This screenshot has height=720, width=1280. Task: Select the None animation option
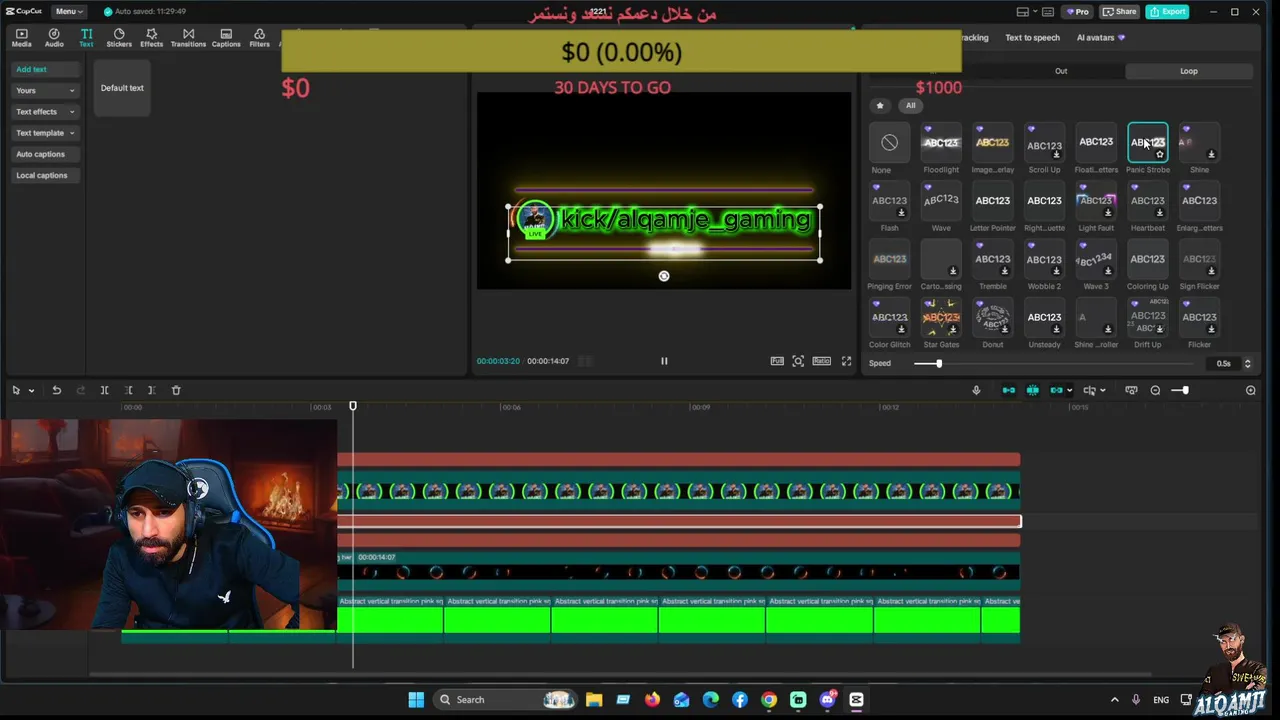coord(889,143)
